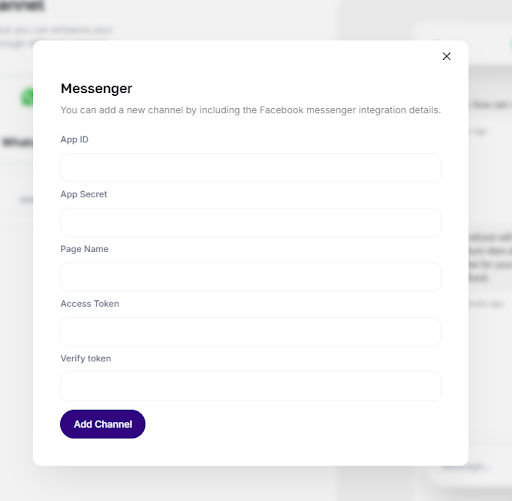Focus the App ID input field
The image size is (512, 501).
pyautogui.click(x=251, y=168)
